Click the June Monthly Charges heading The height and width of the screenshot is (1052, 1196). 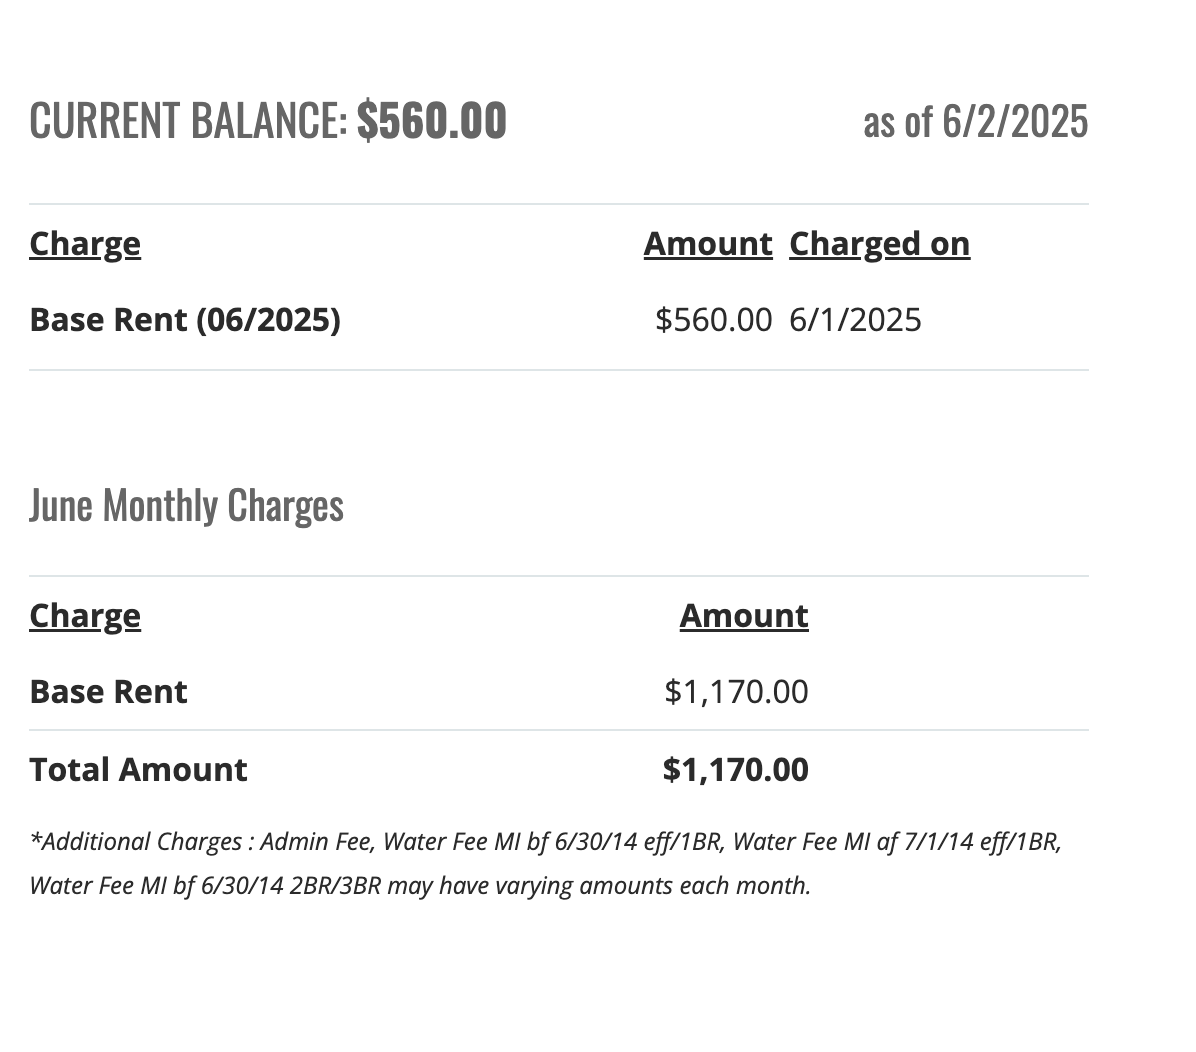(186, 505)
